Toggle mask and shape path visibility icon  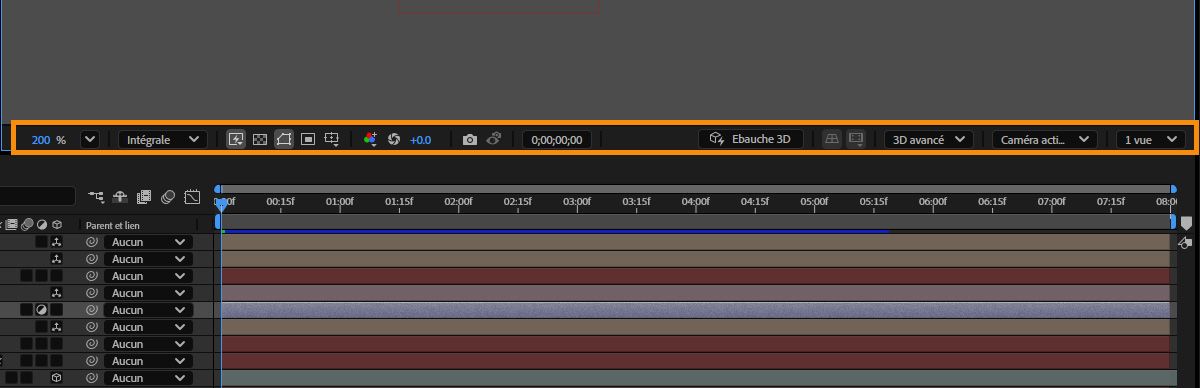284,139
